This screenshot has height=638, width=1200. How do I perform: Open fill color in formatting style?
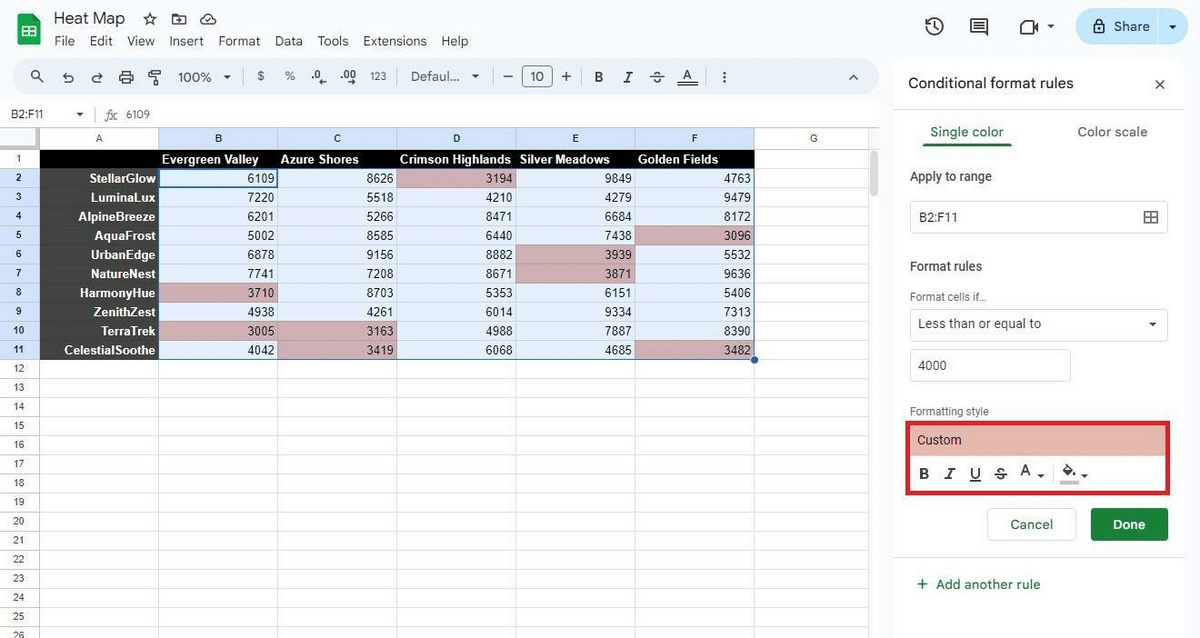pos(1074,473)
